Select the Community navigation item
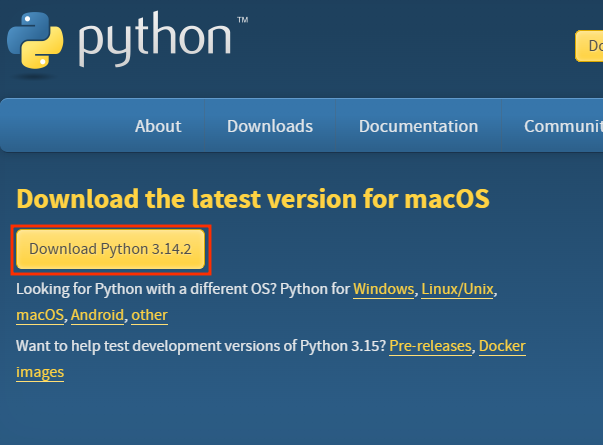 coord(563,126)
